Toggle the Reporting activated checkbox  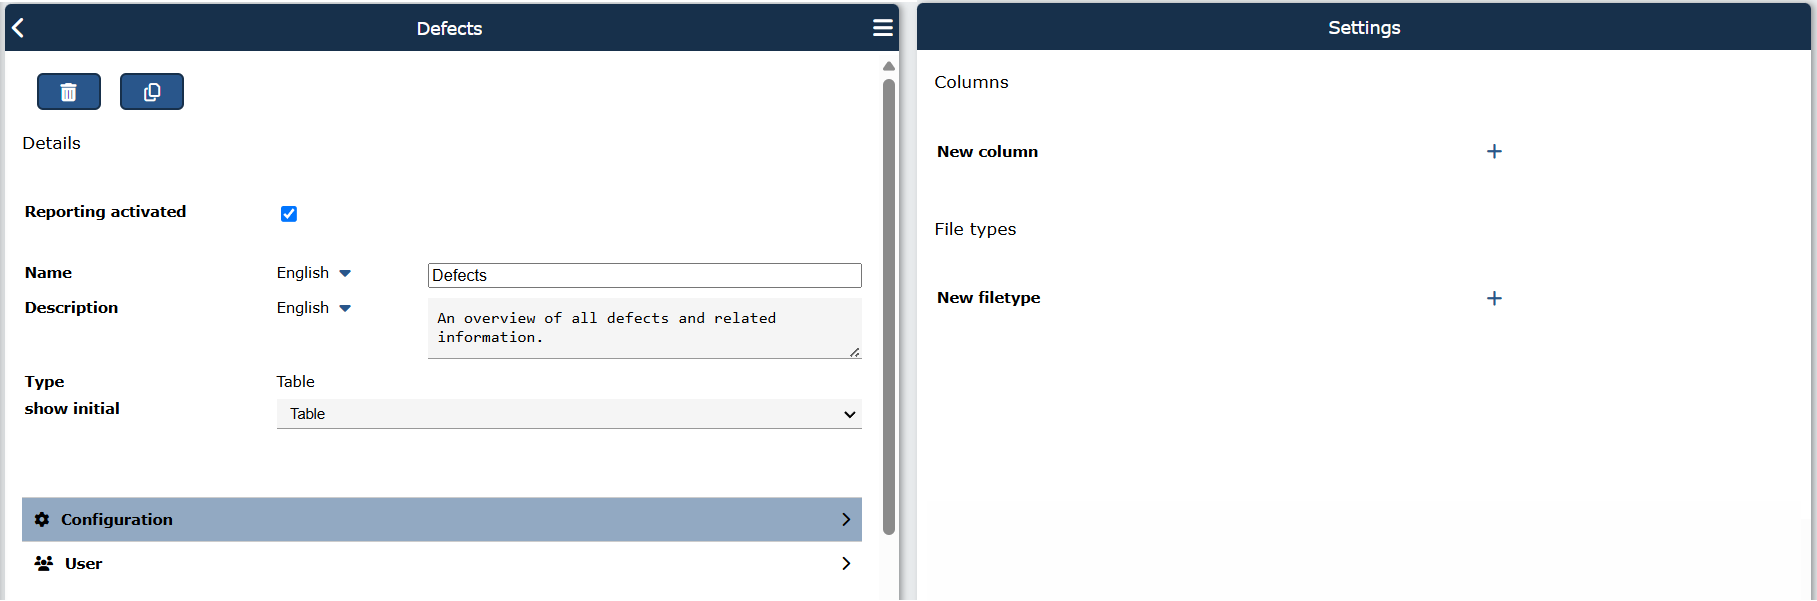[289, 214]
